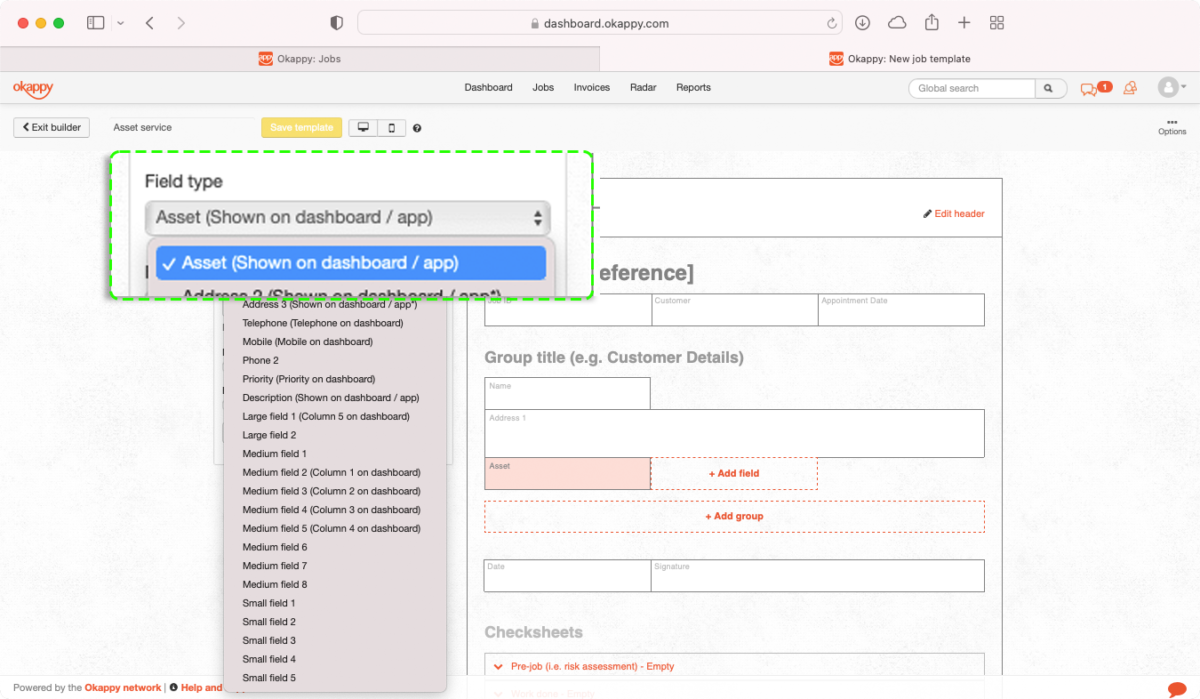Switch to the Okappy: Jobs tab
The height and width of the screenshot is (699, 1200).
[300, 59]
